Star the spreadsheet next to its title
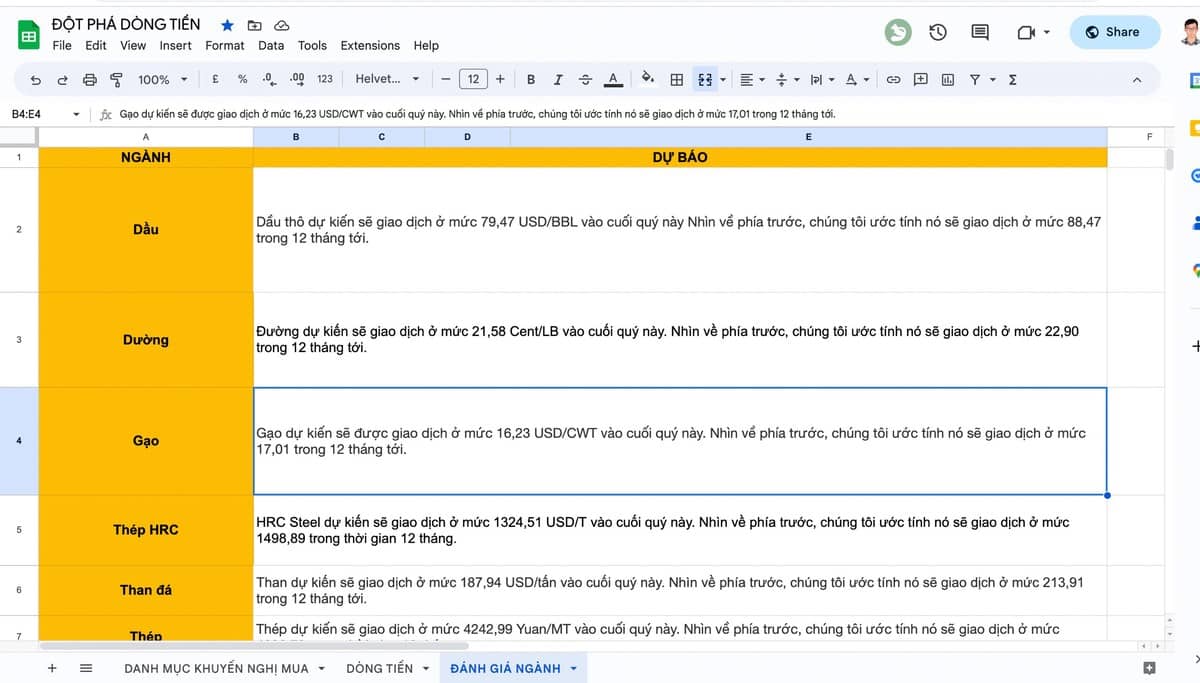Image resolution: width=1200 pixels, height=683 pixels. (x=225, y=24)
